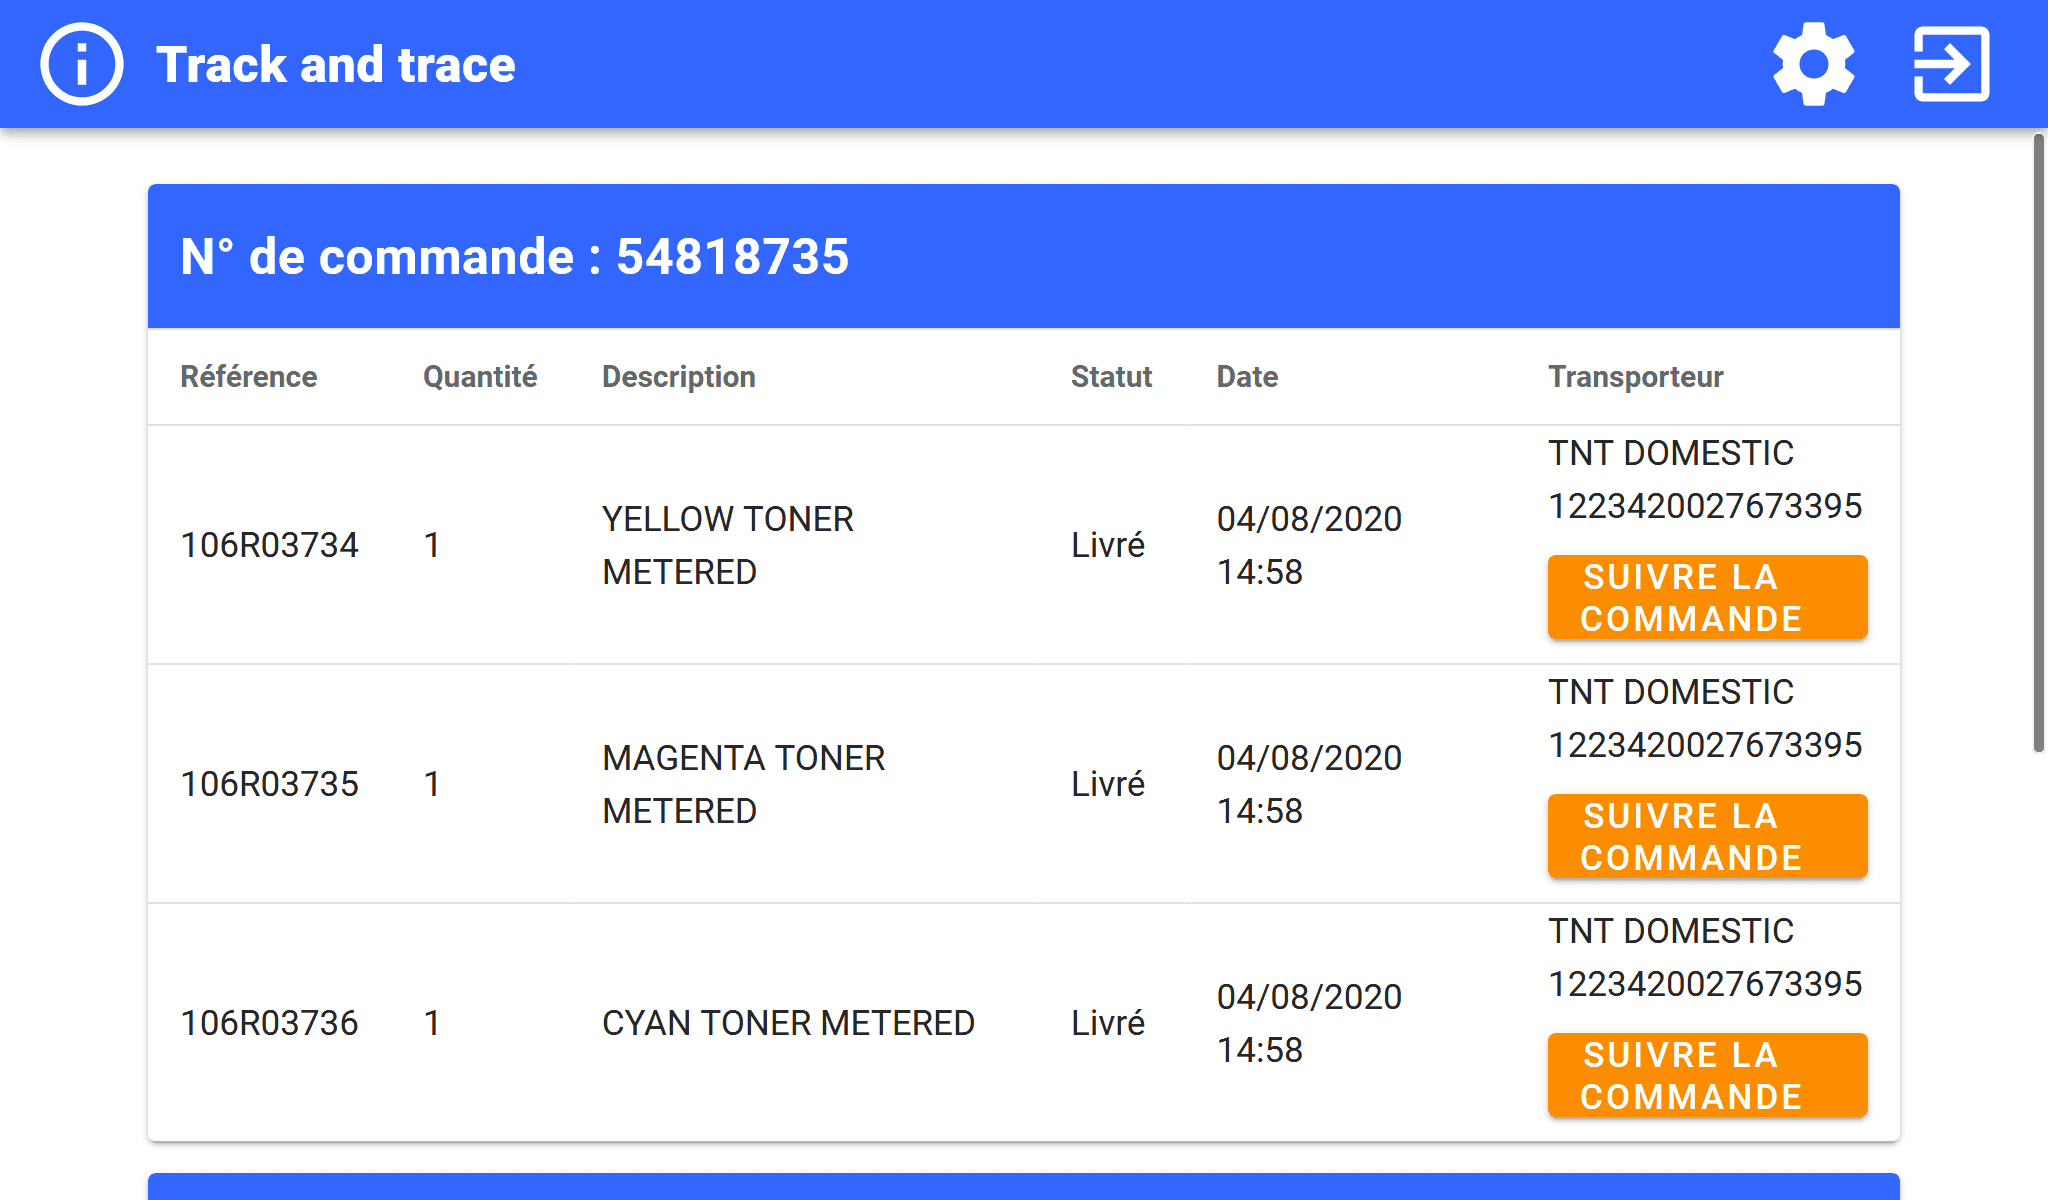The width and height of the screenshot is (2048, 1200).
Task: Click date 04/08/2020 in cyan toner row
Action: click(x=1309, y=997)
